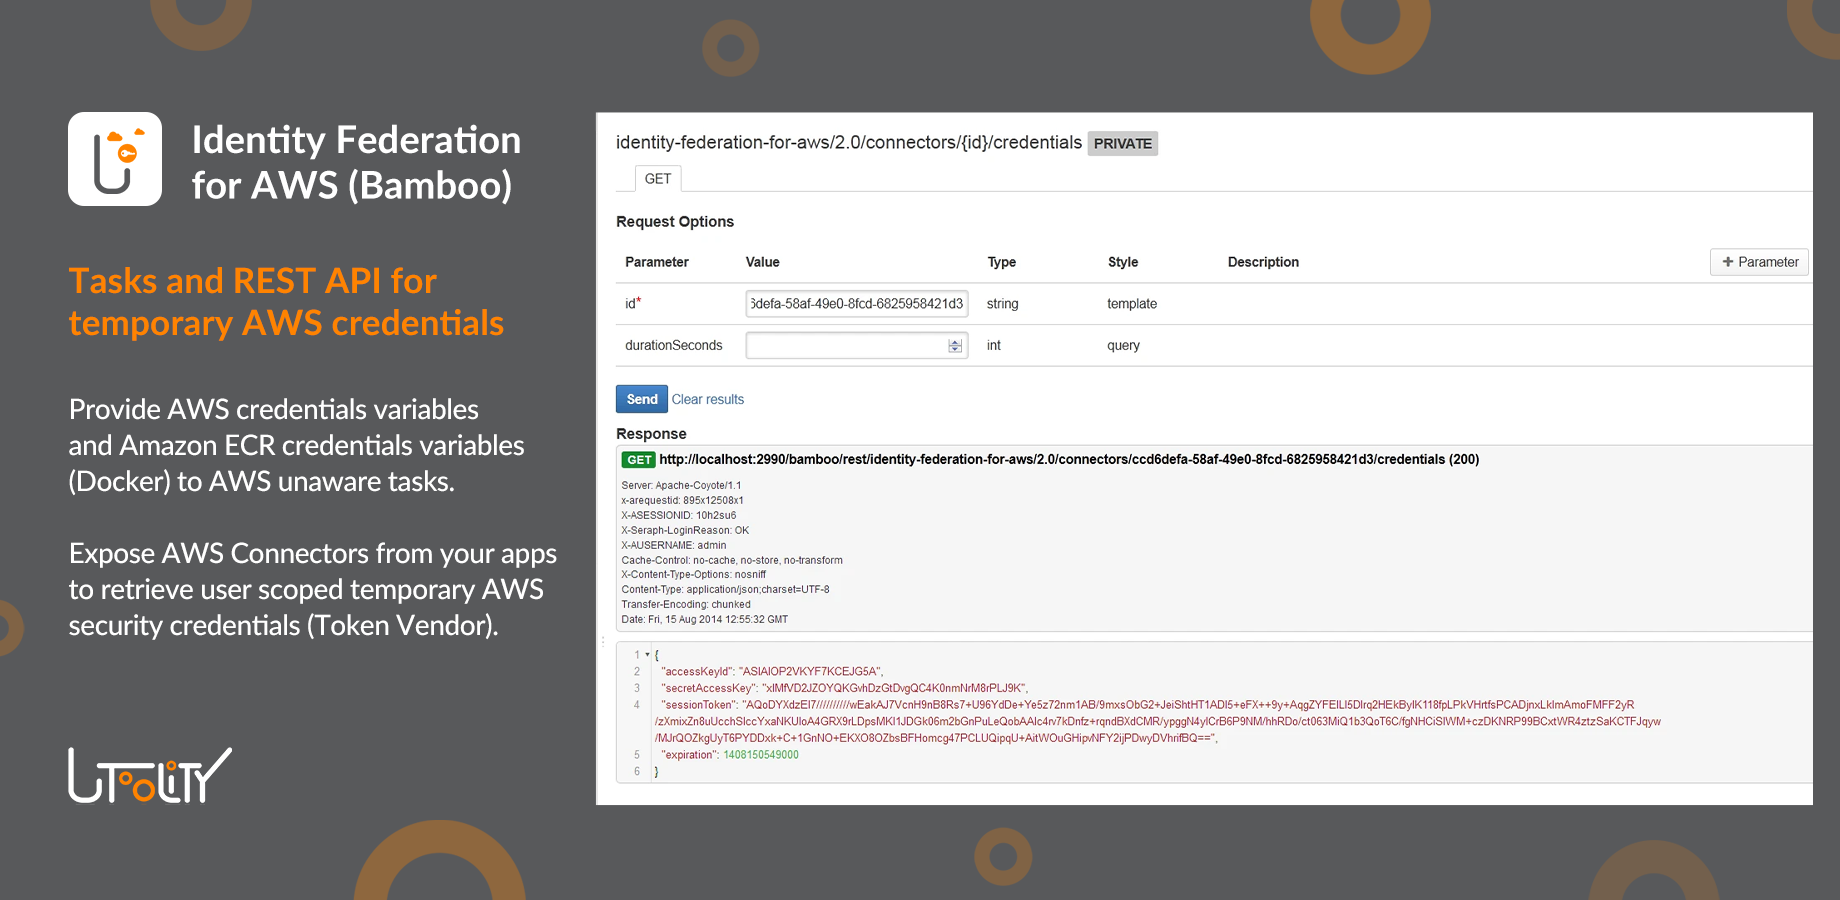
Task: Click the endpoint path title text
Action: coord(849,143)
